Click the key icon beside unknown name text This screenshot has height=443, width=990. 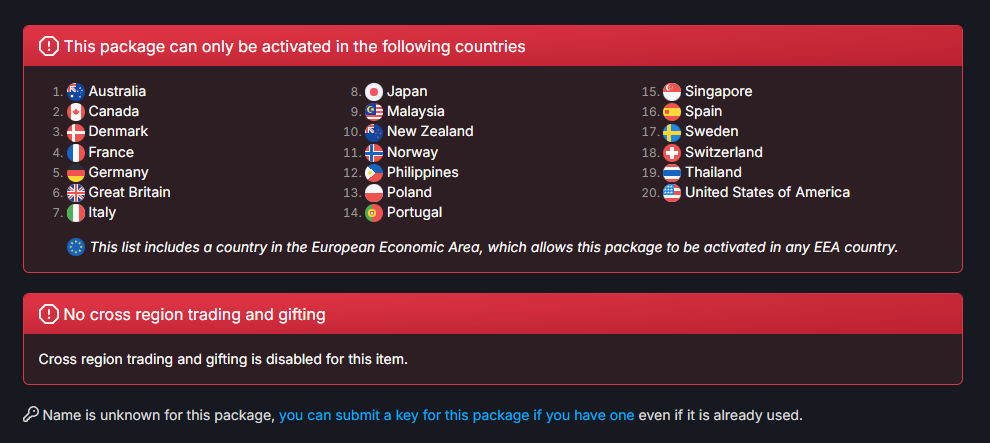(x=30, y=415)
